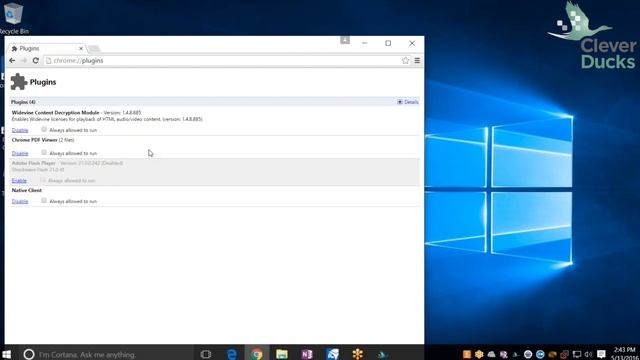This screenshot has height=360, width=640.
Task: Open the Recycle Bin on desktop
Action: (x=13, y=18)
